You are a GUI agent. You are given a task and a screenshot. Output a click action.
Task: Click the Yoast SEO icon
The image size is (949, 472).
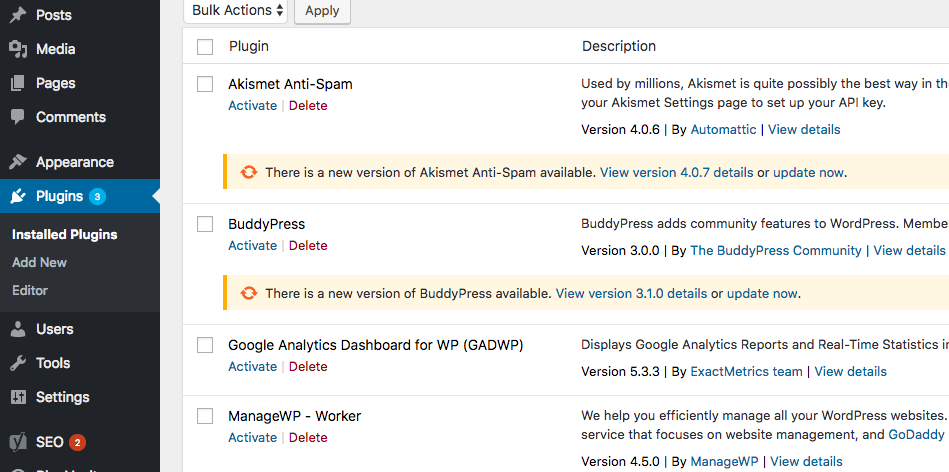pyautogui.click(x=18, y=442)
